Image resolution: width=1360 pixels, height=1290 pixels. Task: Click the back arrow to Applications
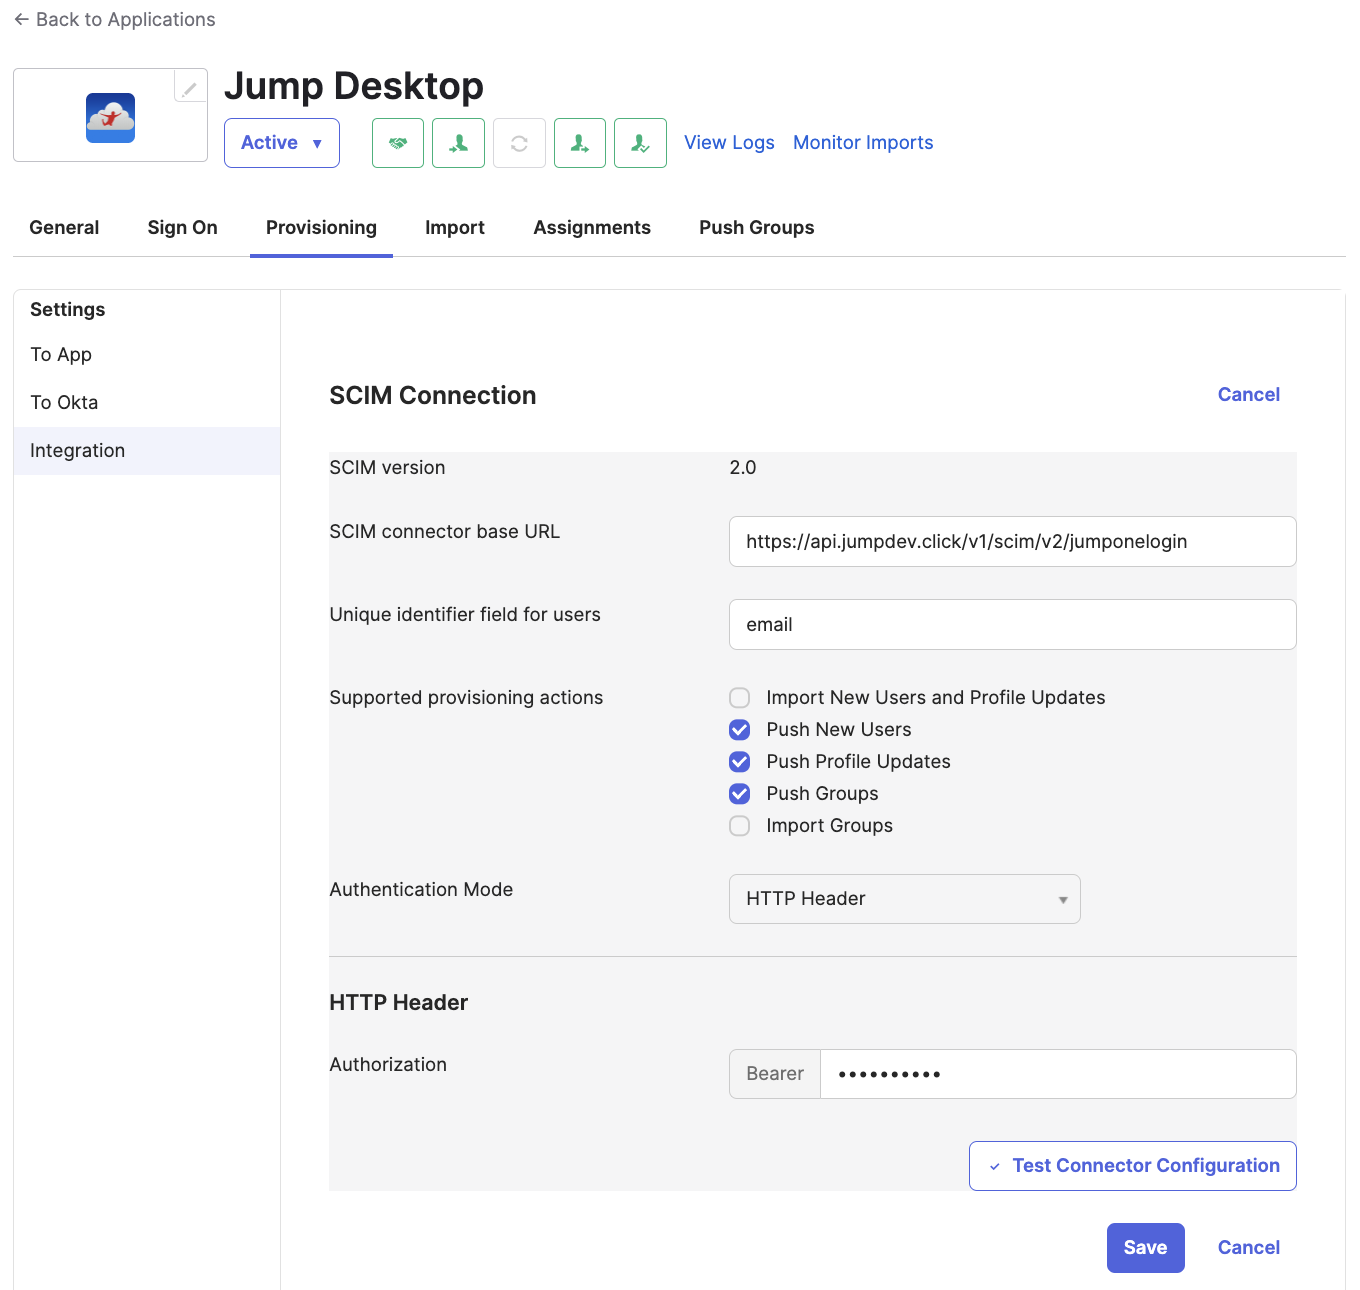21,20
